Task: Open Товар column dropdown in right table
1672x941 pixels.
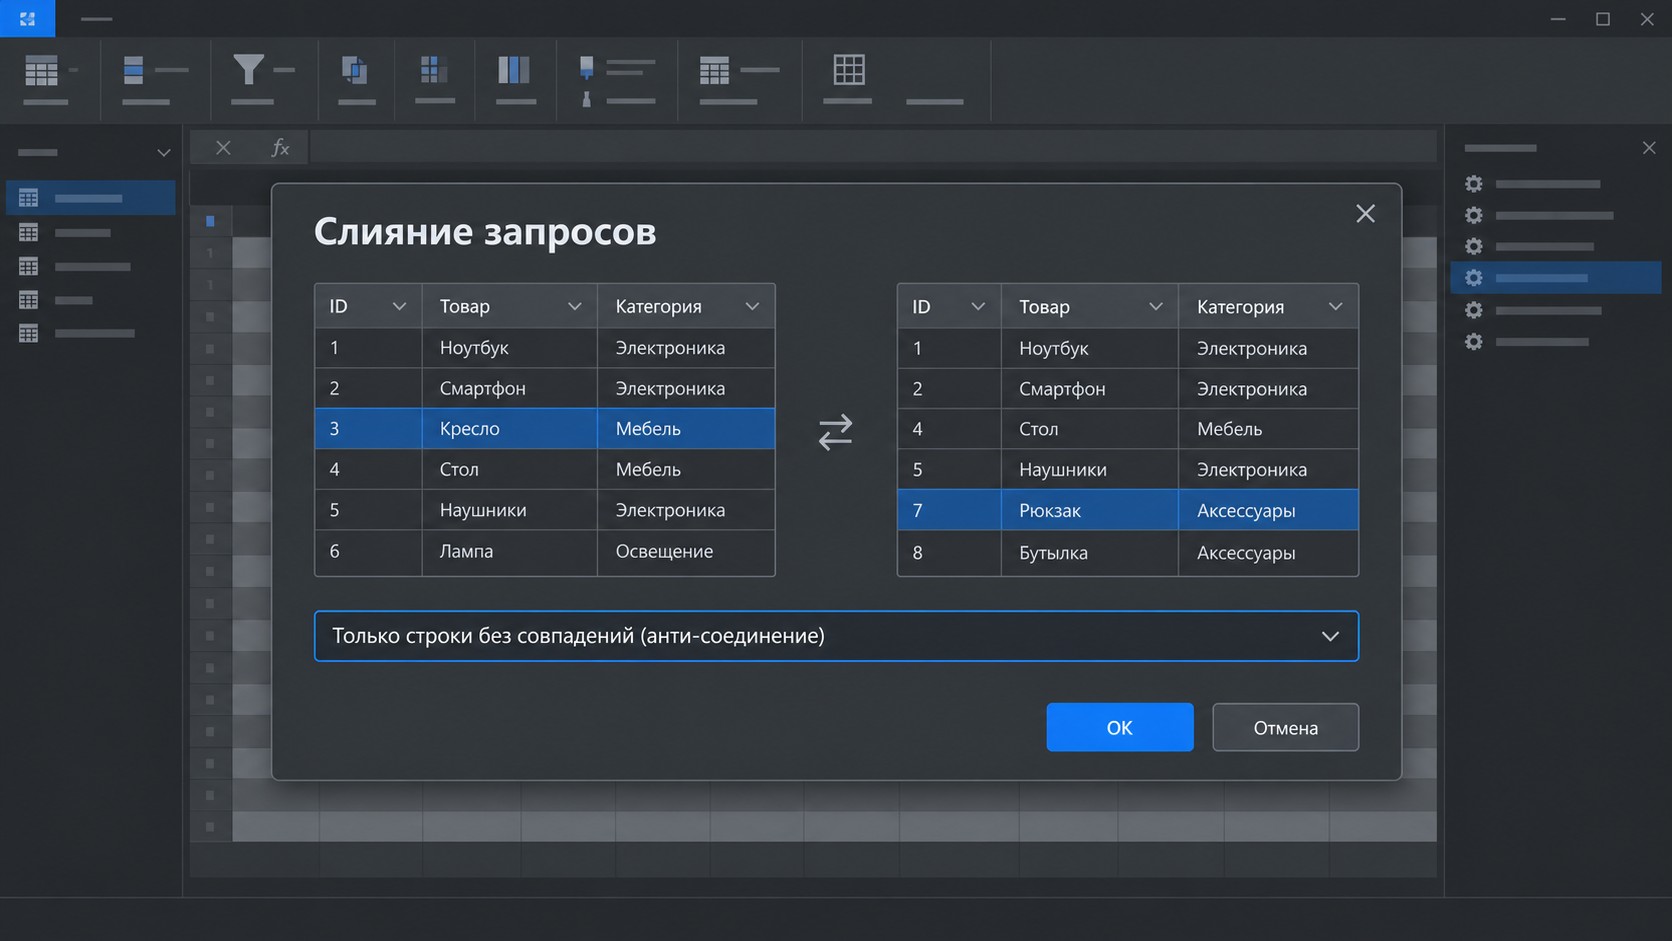Action: tap(1155, 306)
